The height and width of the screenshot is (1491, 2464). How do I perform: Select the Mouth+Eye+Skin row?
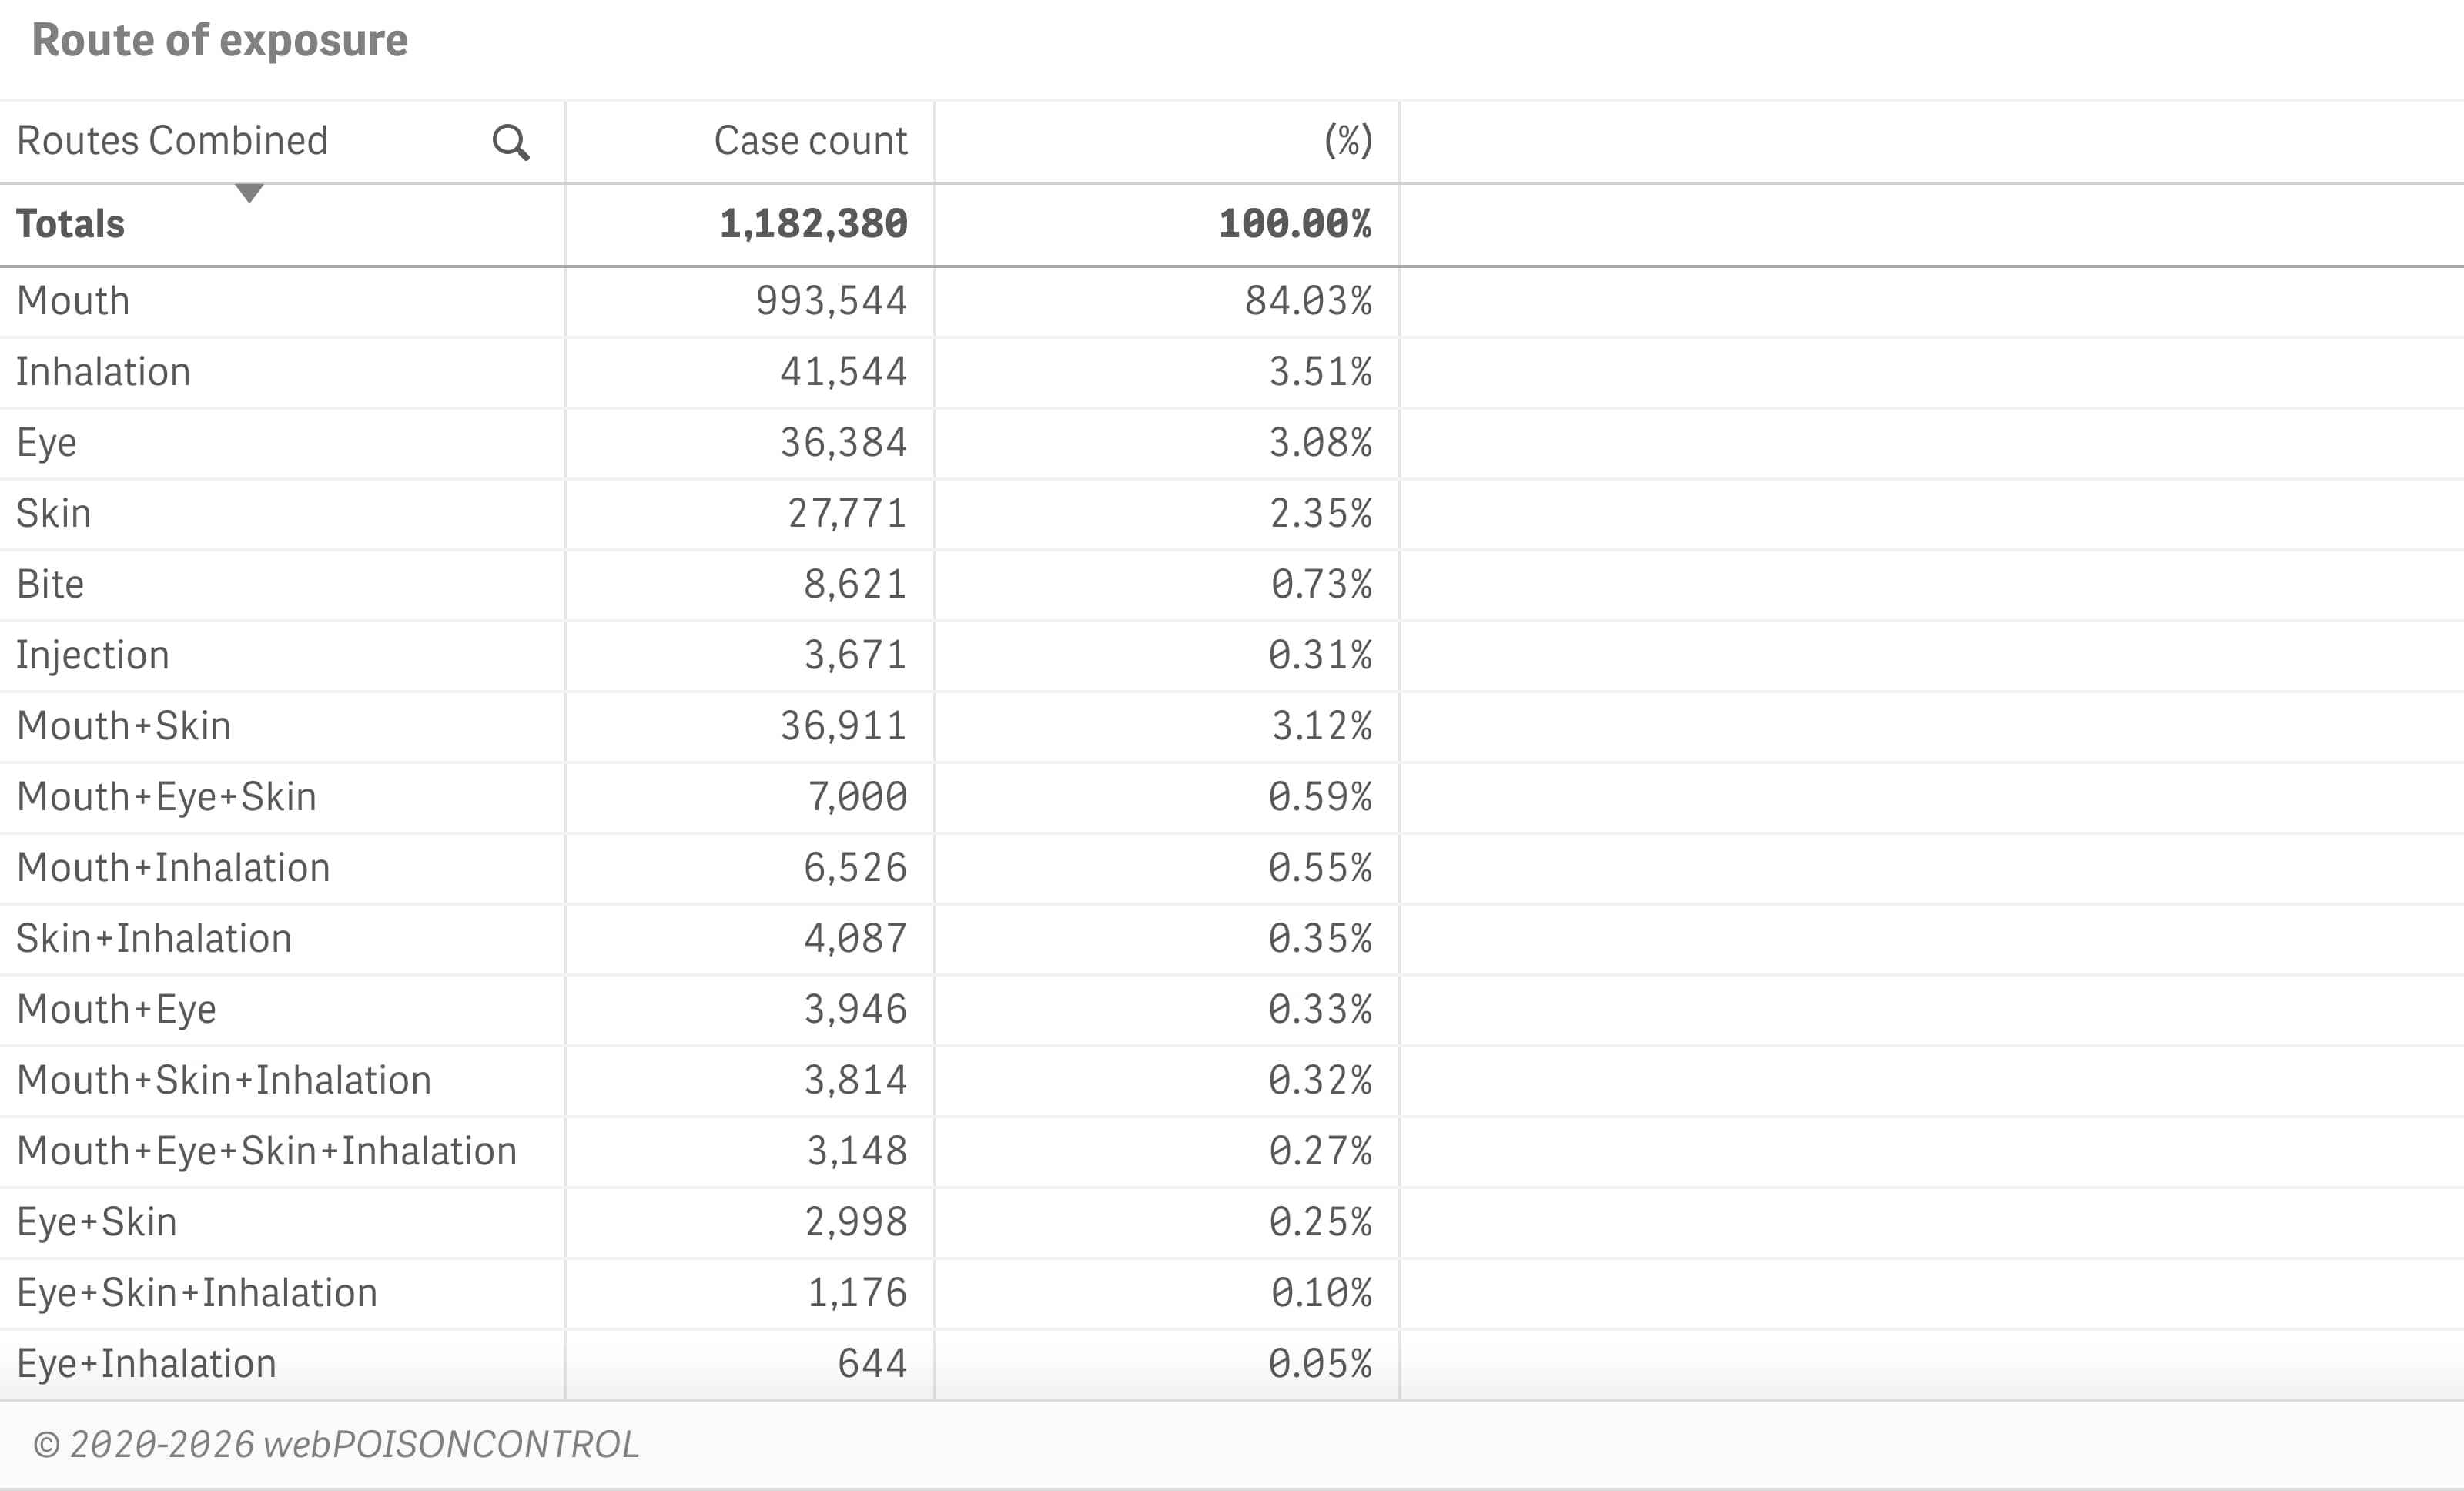pos(167,797)
